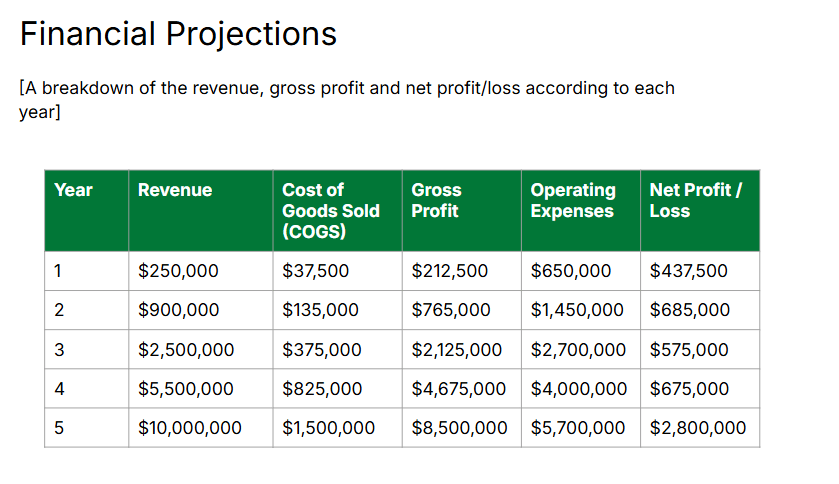Click the $37,500 COGS cell
The height and width of the screenshot is (484, 839).
click(x=316, y=270)
